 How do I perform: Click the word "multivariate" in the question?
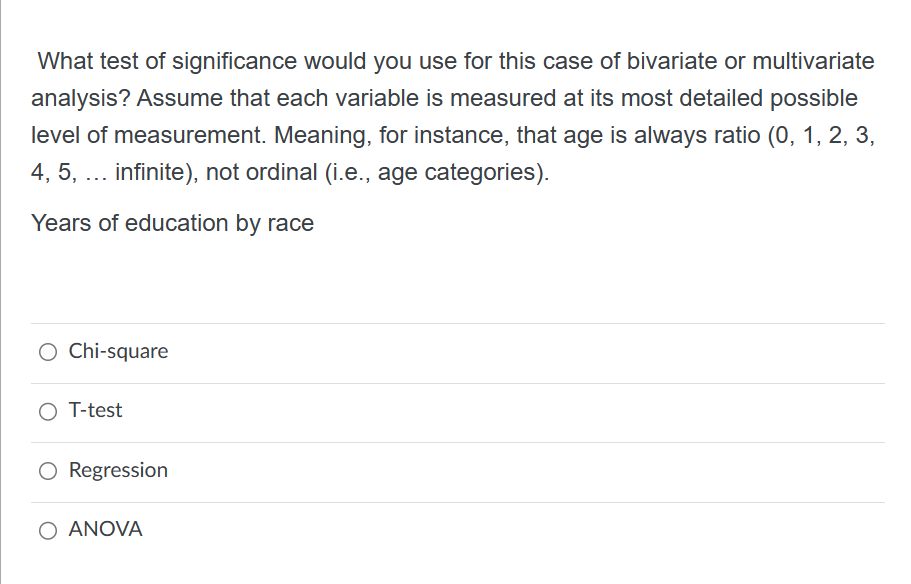(x=810, y=61)
